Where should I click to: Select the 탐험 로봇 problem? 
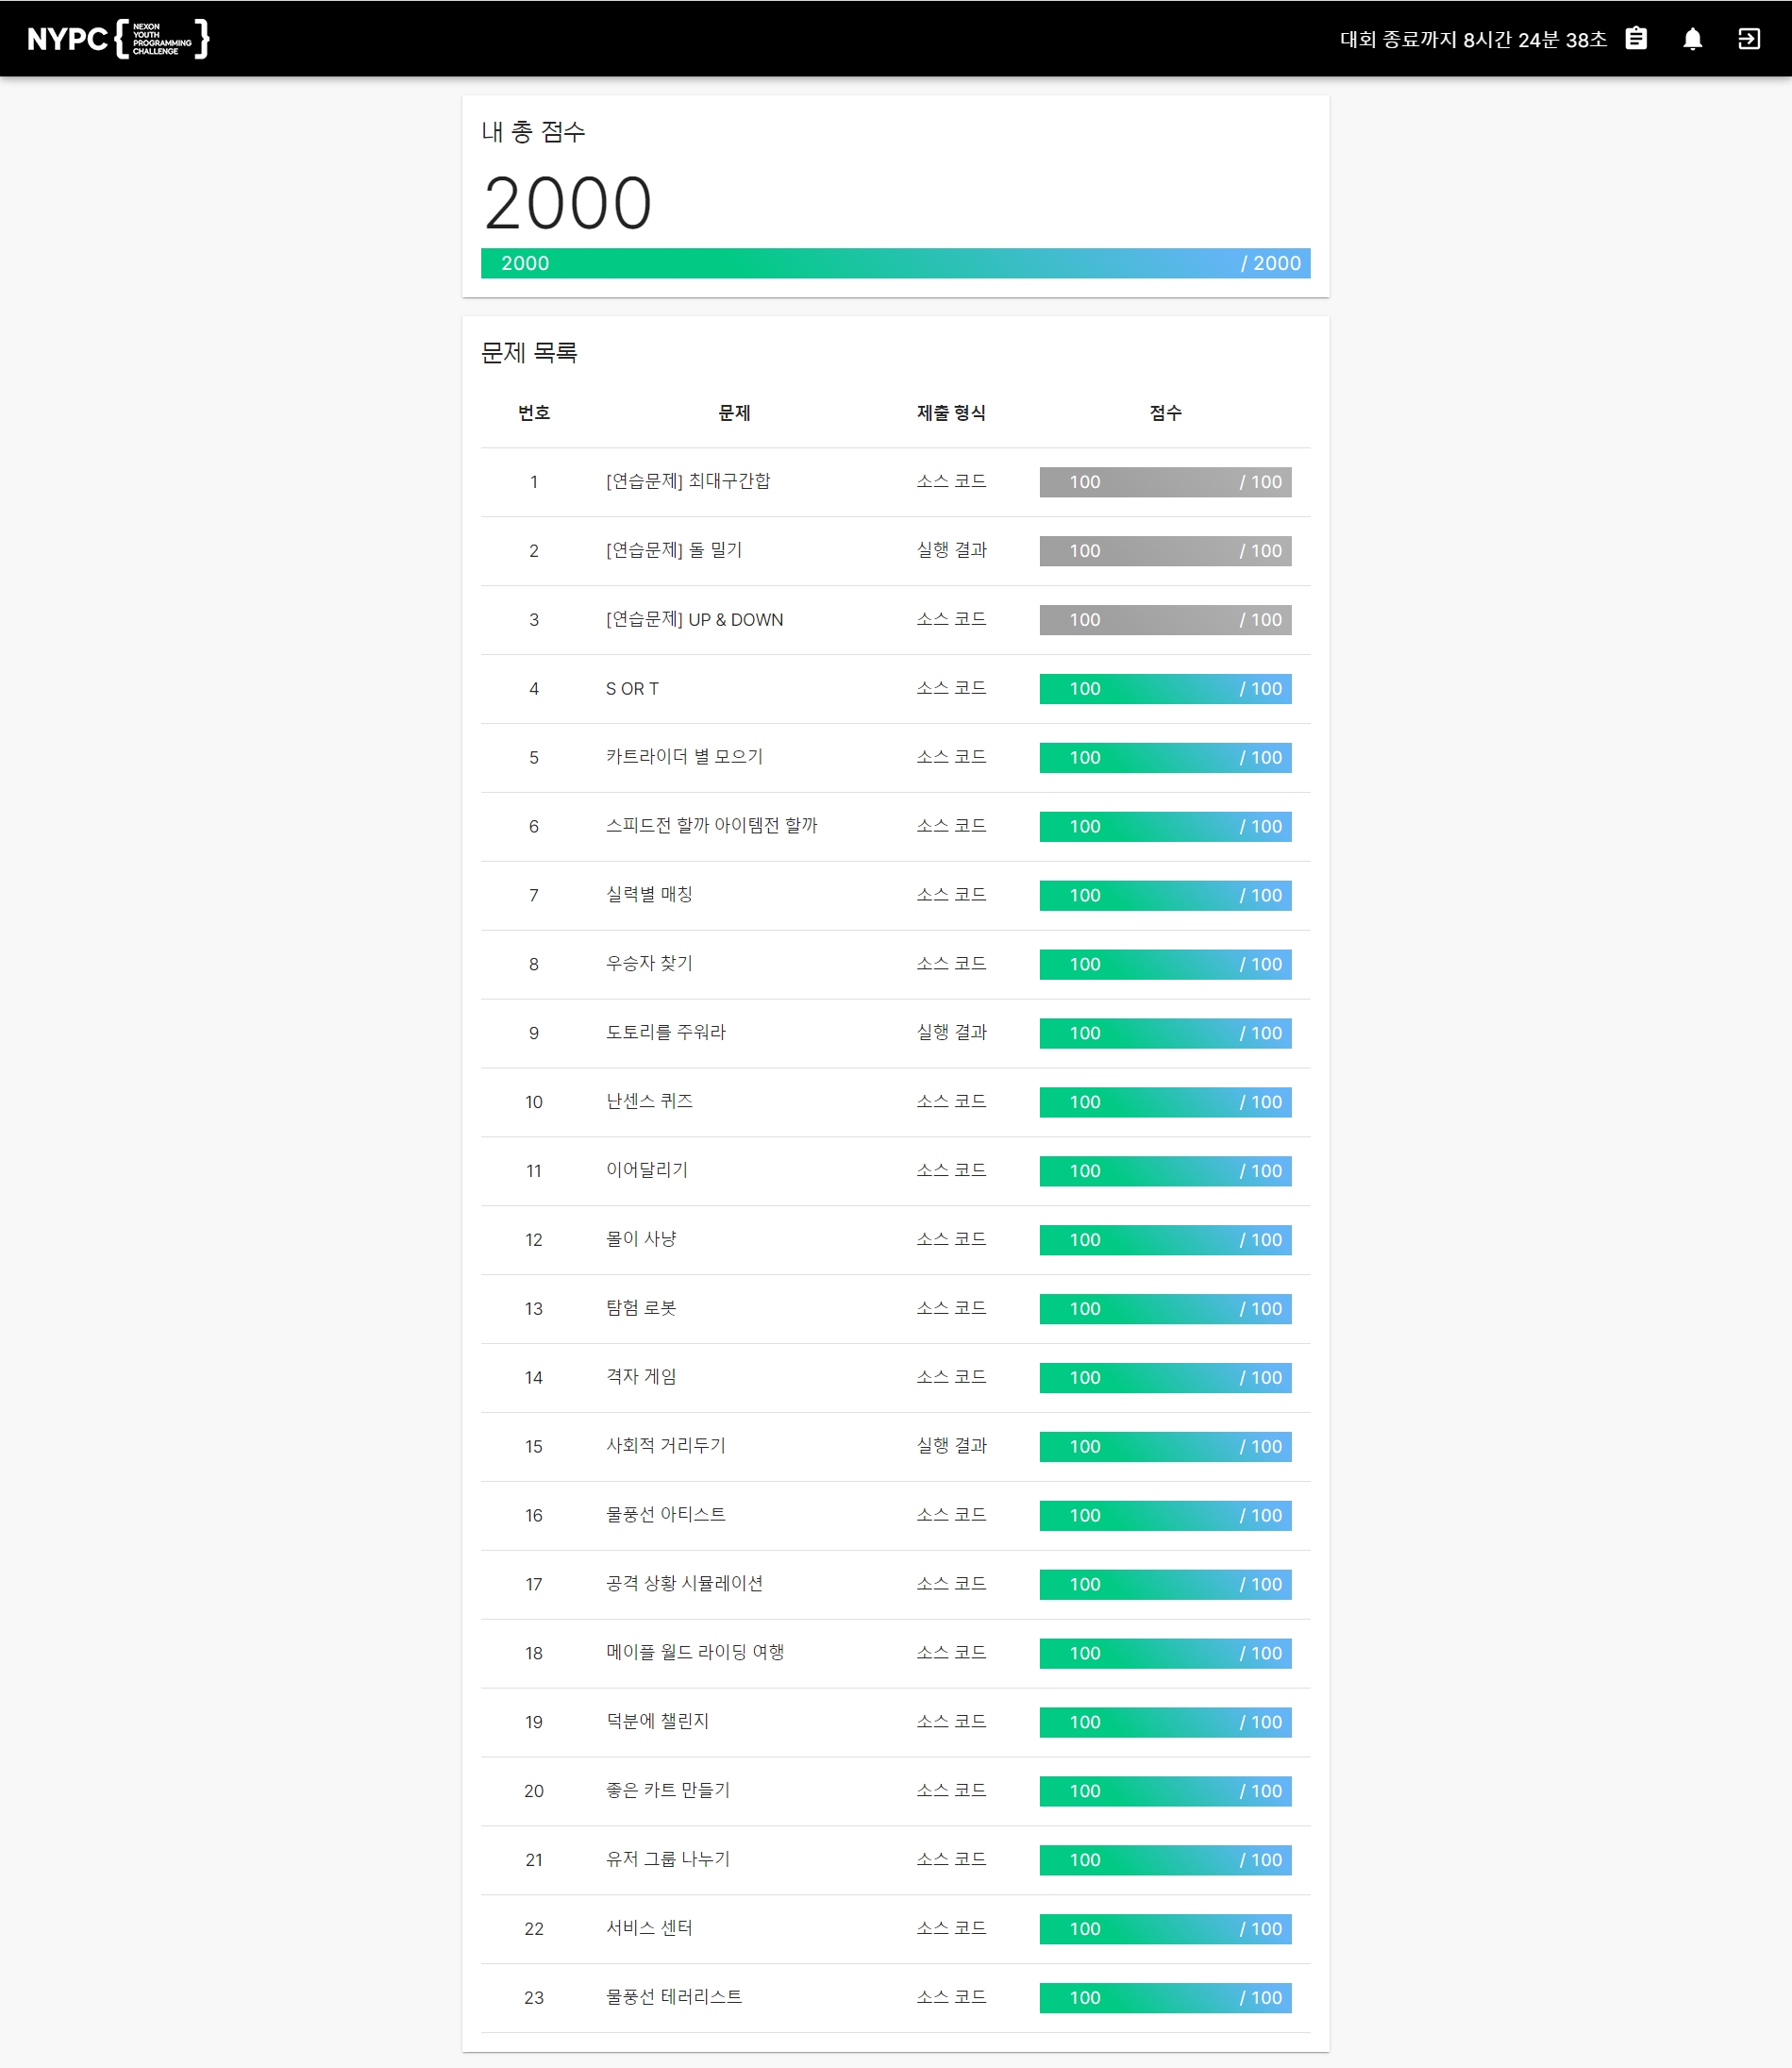(641, 1308)
